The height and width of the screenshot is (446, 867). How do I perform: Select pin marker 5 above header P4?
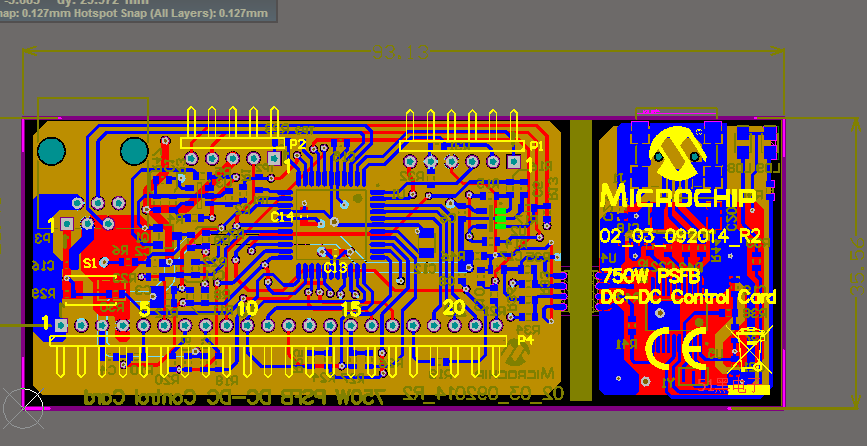point(144,308)
